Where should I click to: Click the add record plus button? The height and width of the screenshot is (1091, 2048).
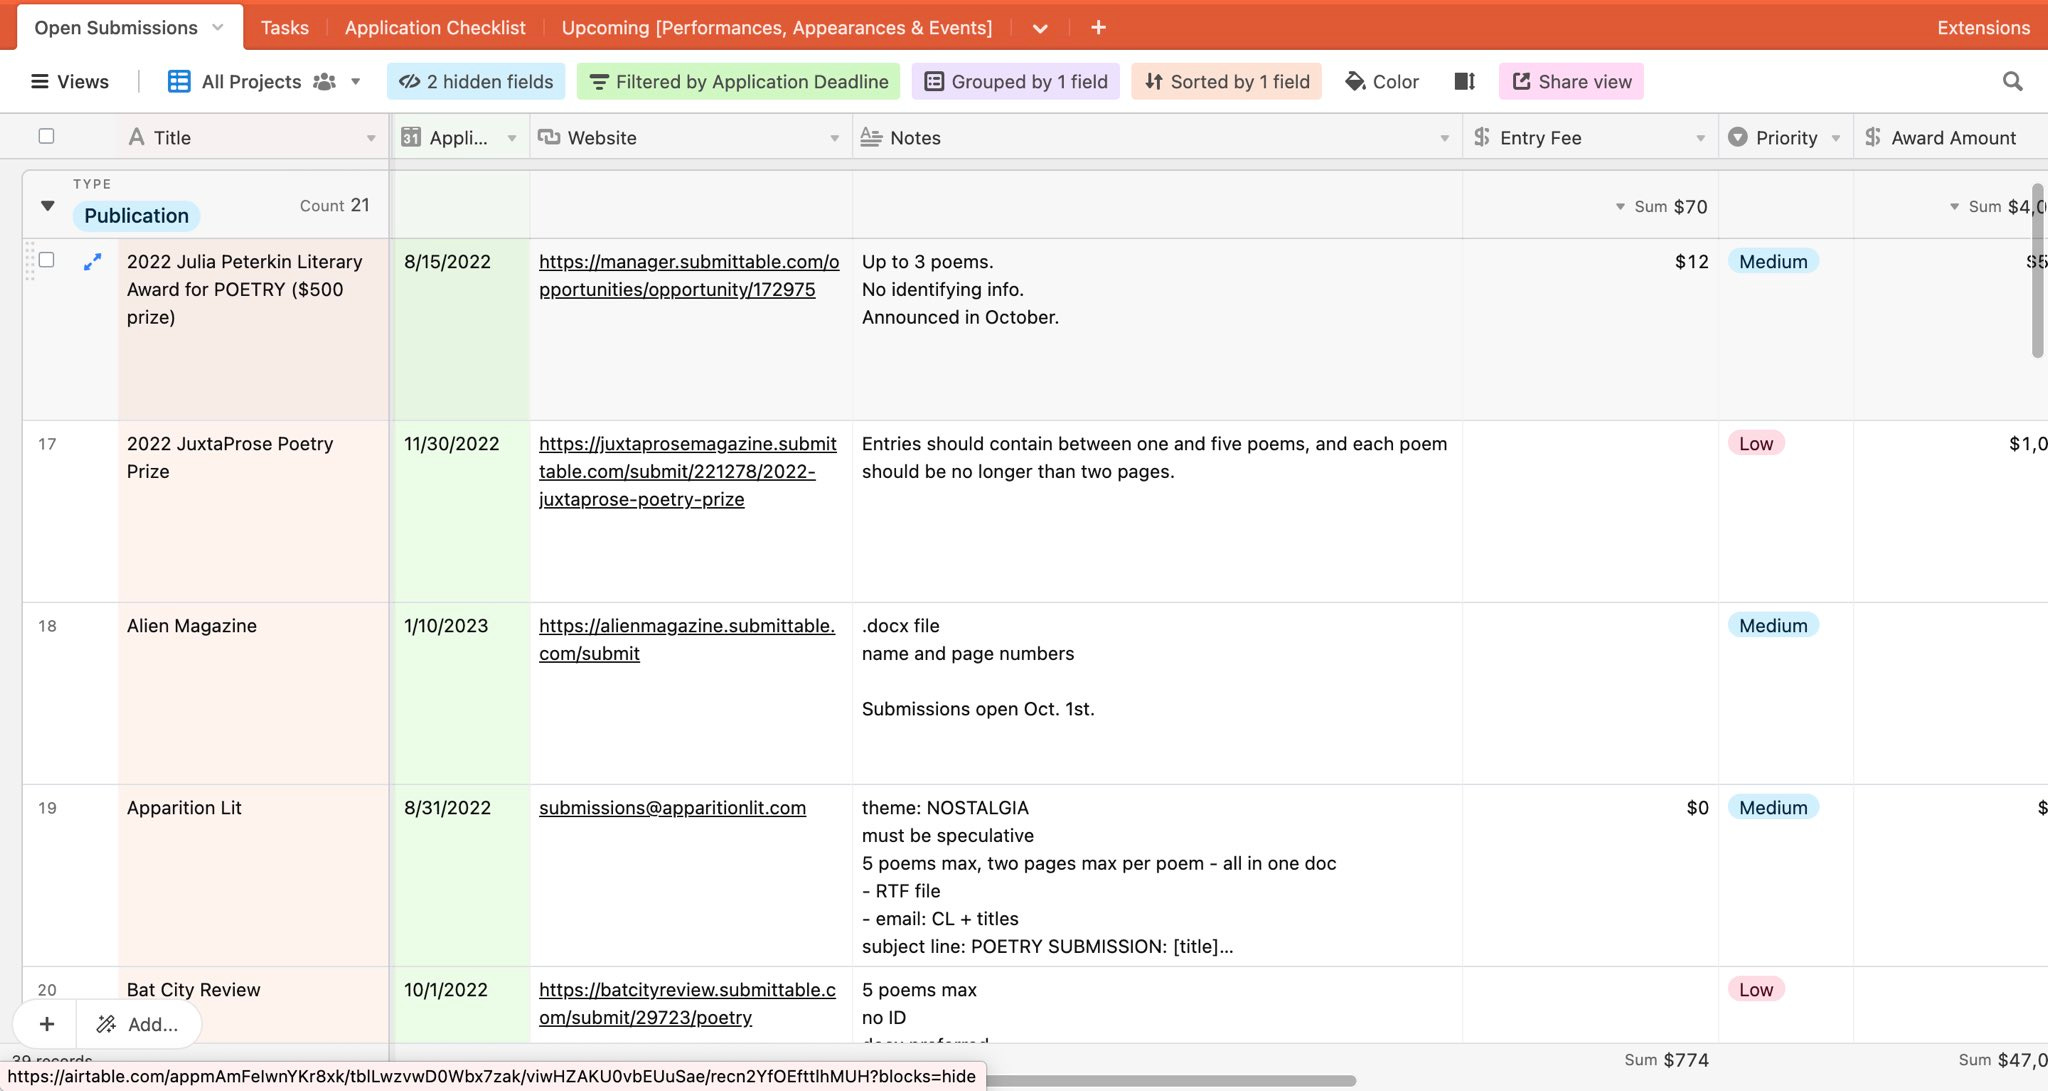tap(47, 1023)
